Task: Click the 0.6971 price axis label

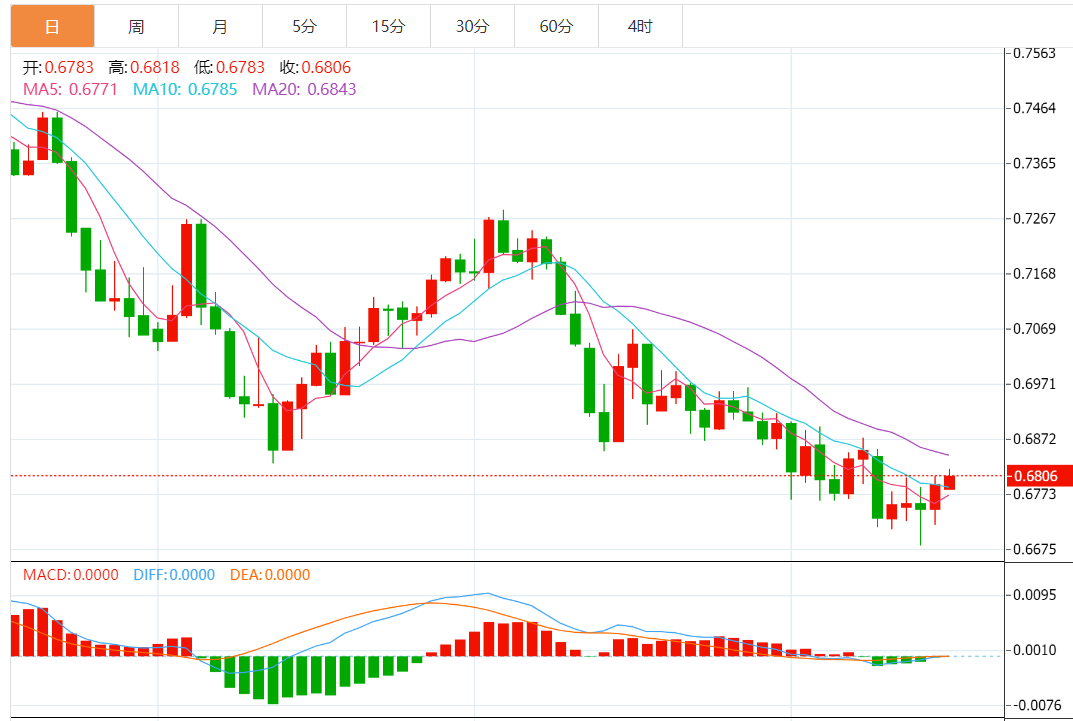Action: 1035,384
